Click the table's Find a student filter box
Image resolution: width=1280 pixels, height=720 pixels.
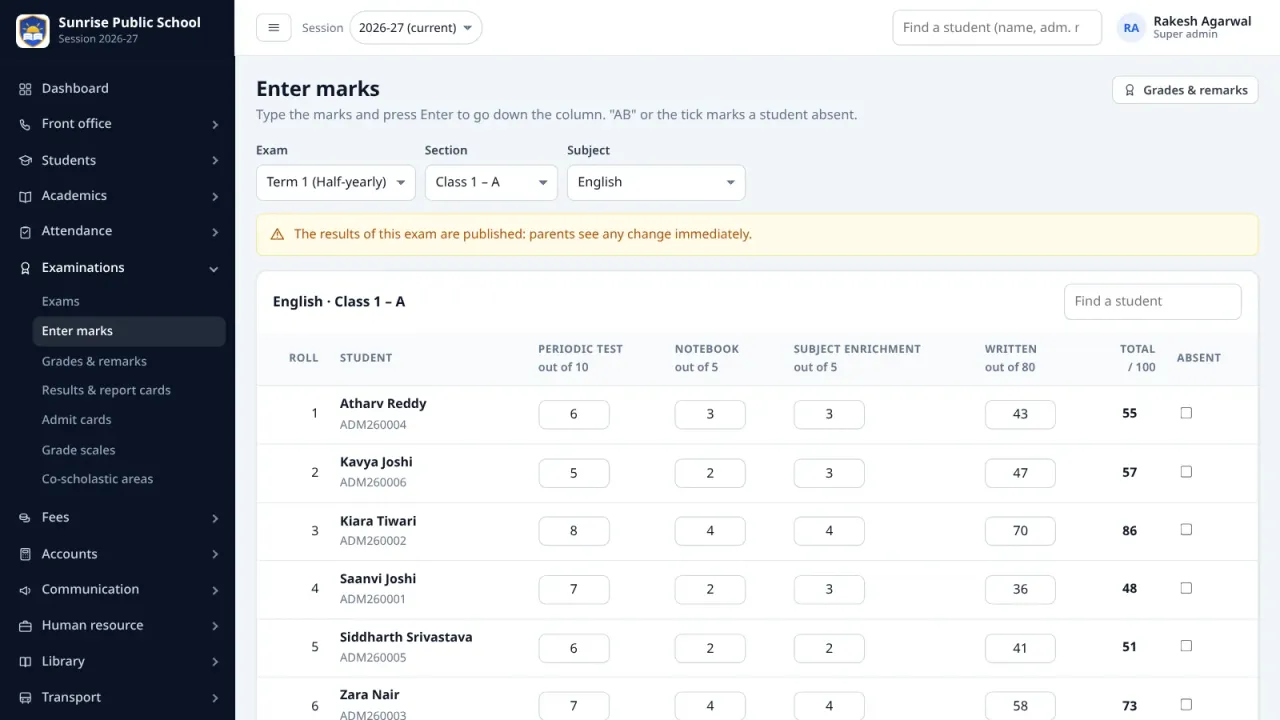point(1153,301)
